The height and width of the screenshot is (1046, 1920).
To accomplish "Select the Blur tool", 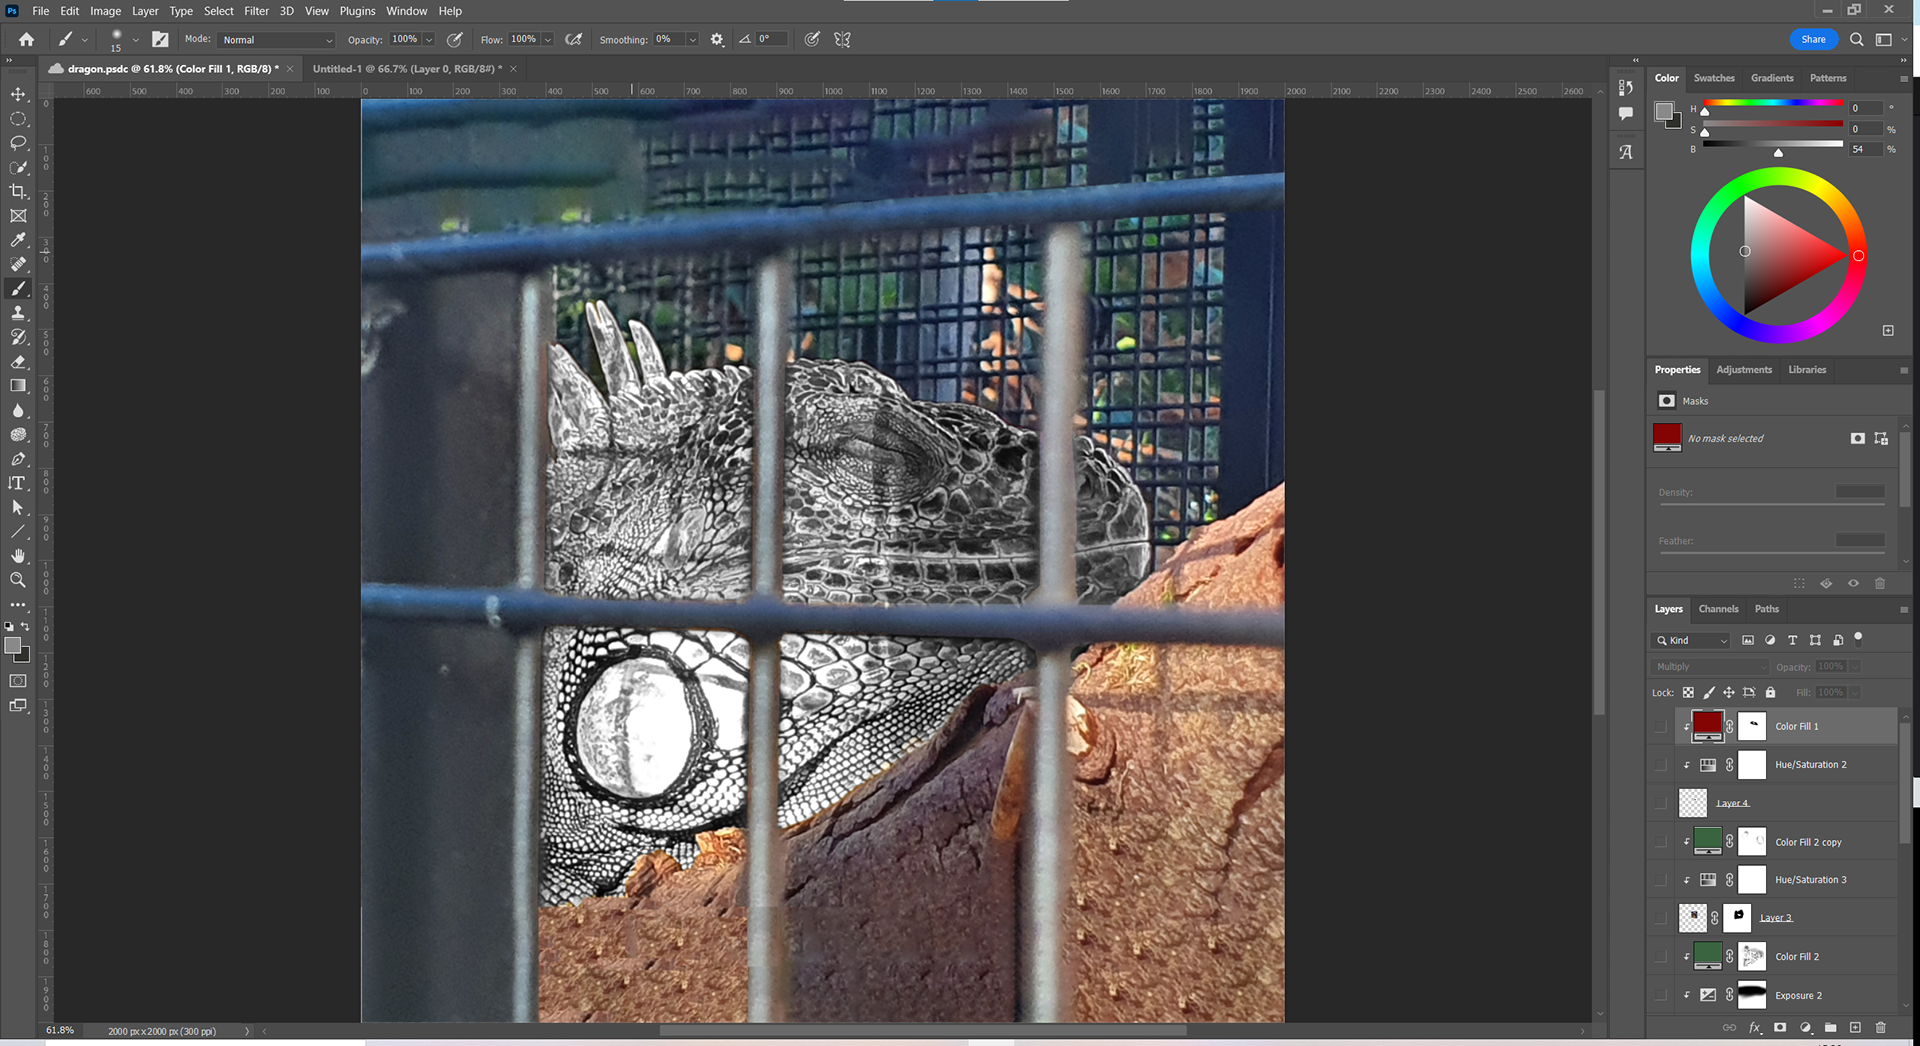I will [x=18, y=411].
